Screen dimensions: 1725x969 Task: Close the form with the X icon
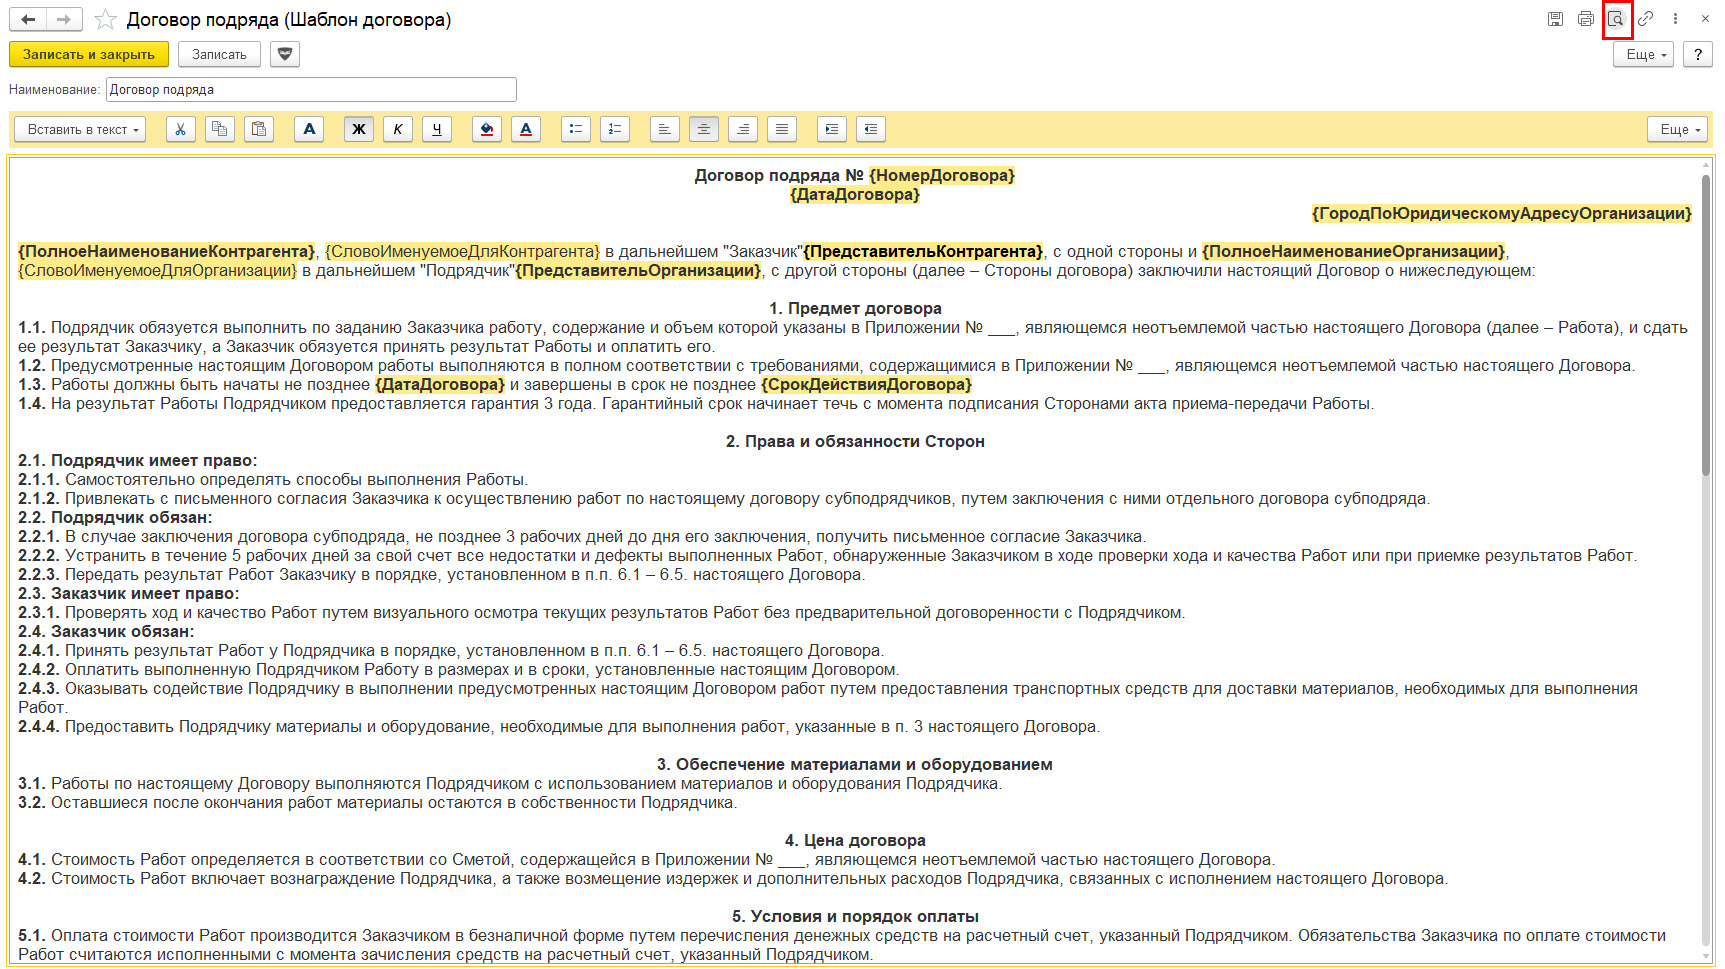pos(1705,19)
